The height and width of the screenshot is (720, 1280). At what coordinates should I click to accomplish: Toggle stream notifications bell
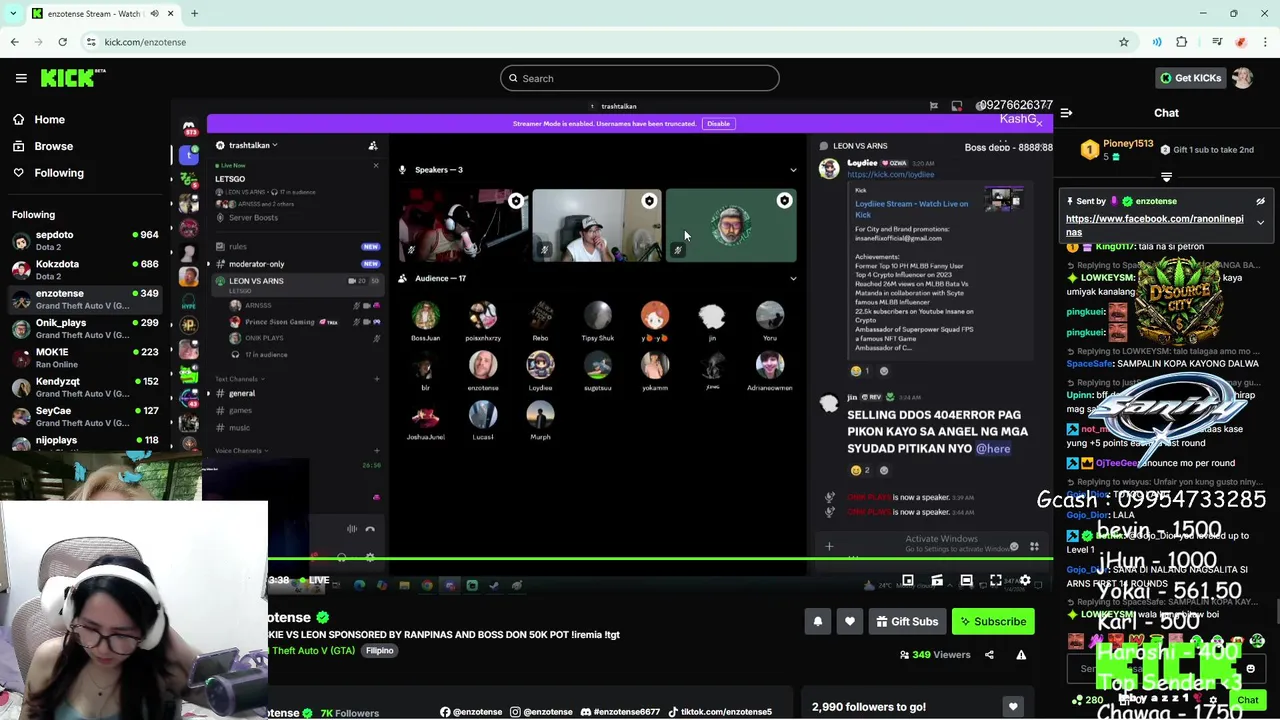818,622
